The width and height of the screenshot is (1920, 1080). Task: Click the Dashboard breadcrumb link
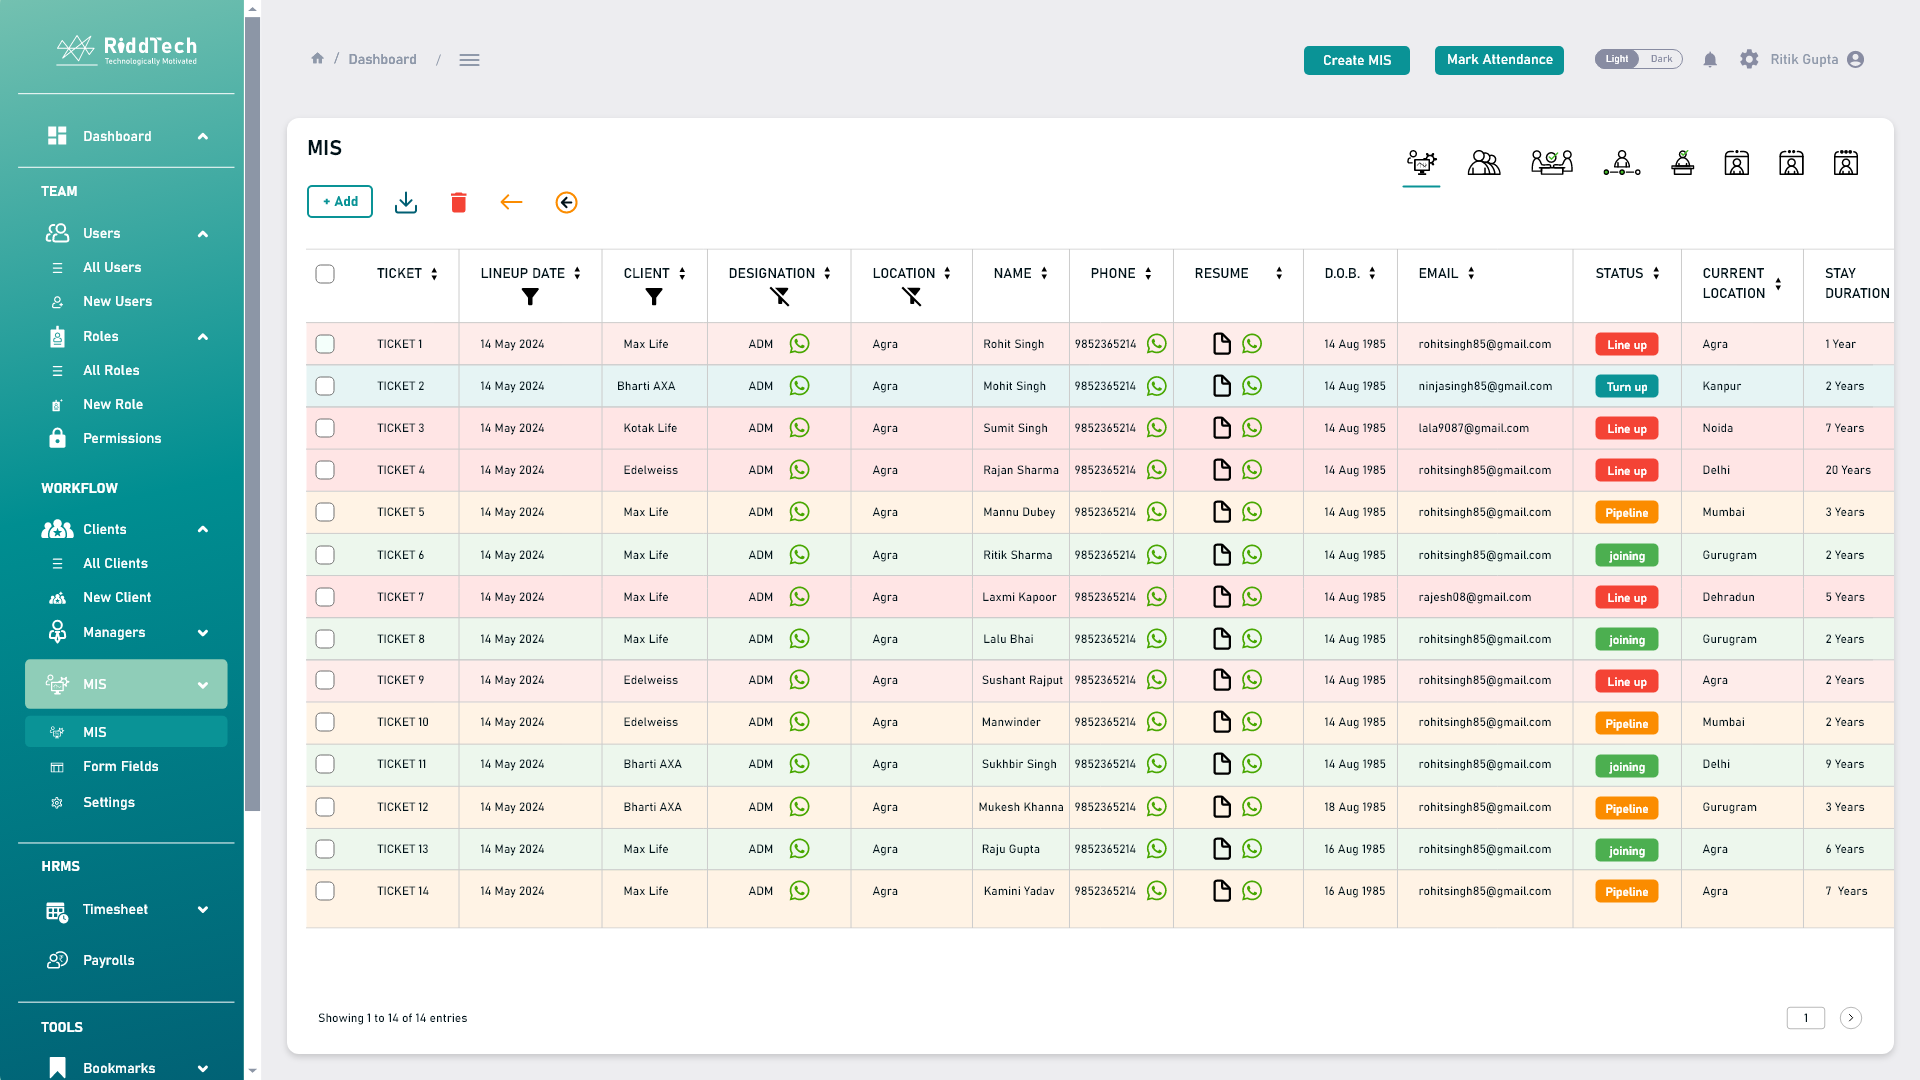[x=382, y=60]
